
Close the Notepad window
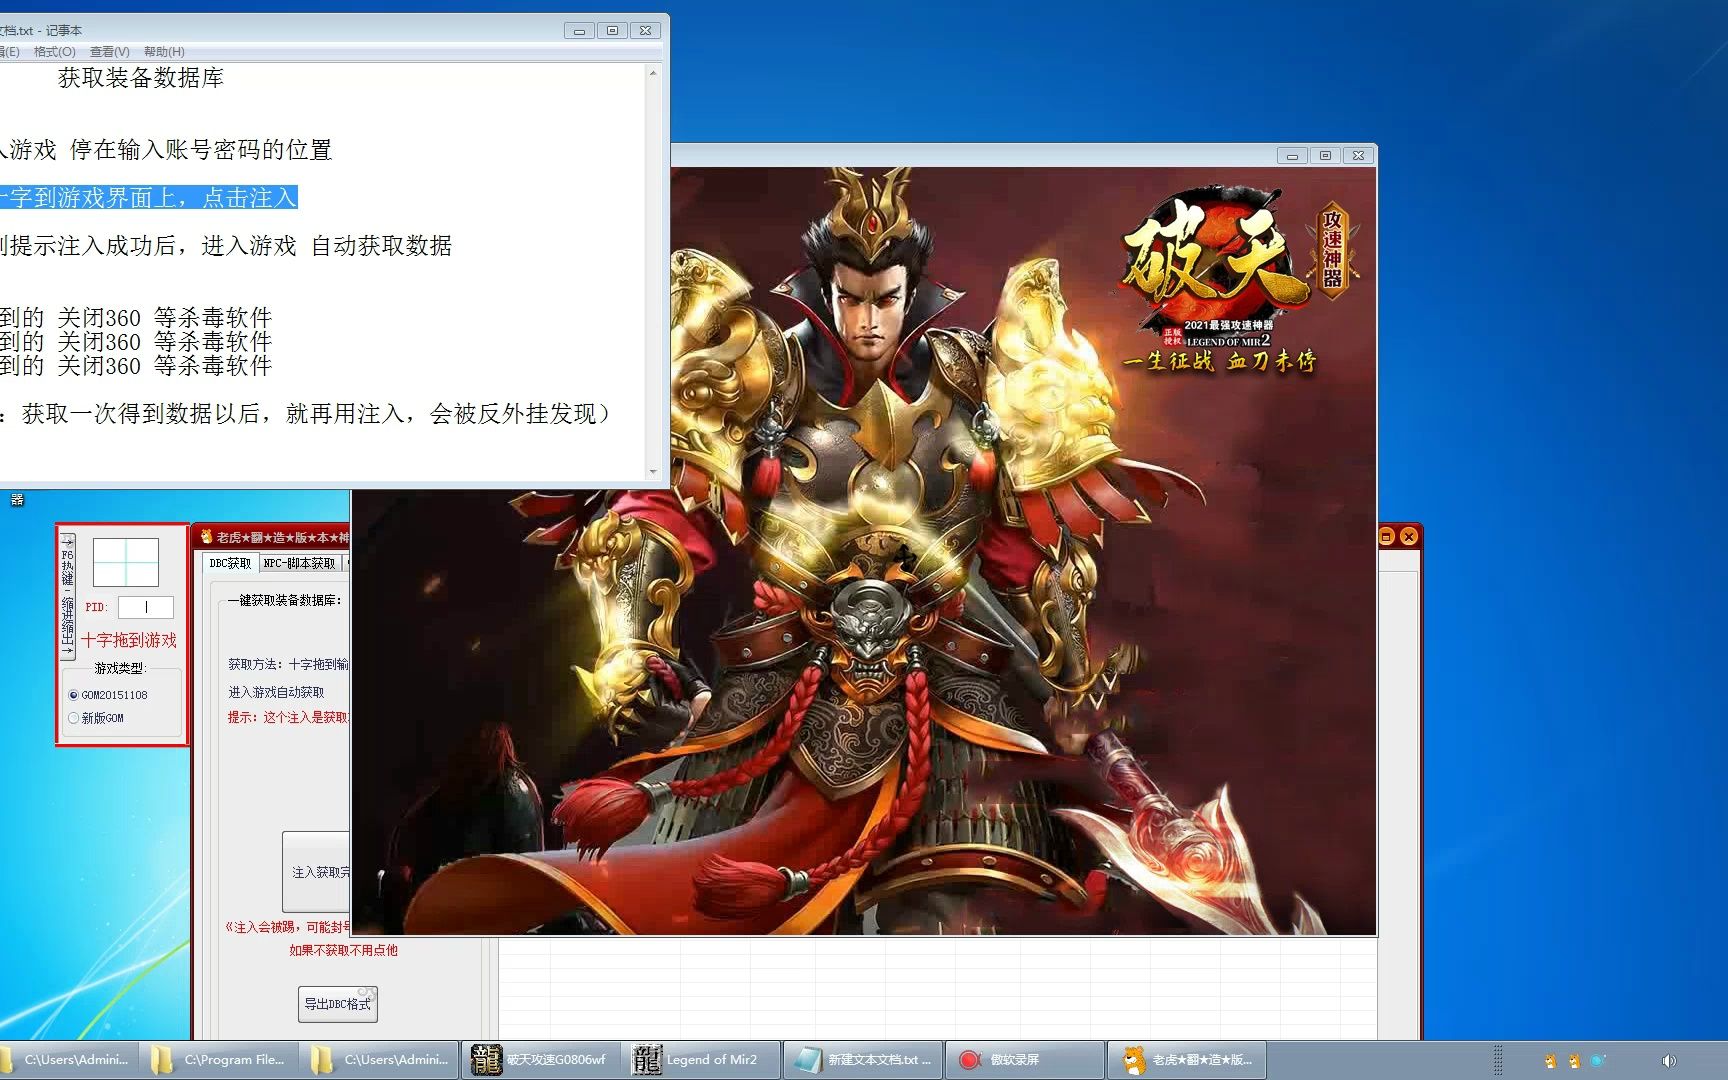(x=646, y=31)
